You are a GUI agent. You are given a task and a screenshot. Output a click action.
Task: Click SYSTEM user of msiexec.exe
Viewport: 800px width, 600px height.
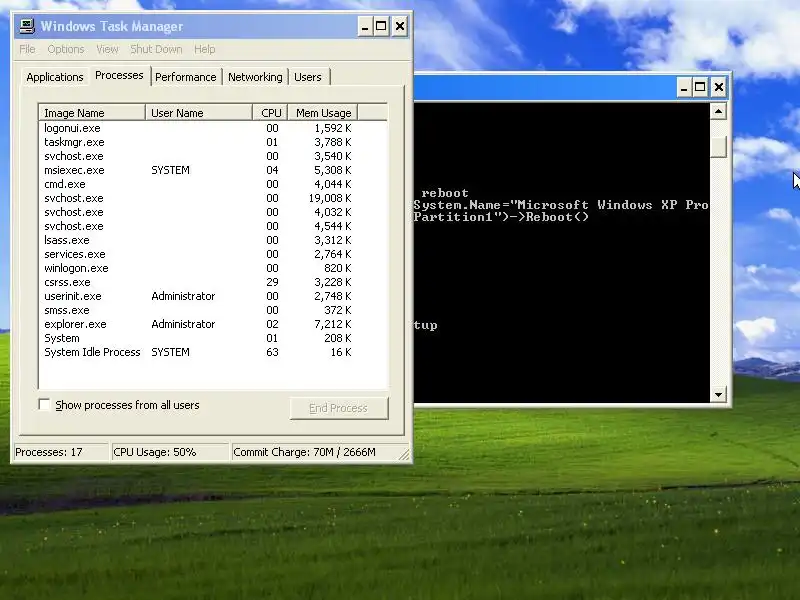click(170, 170)
